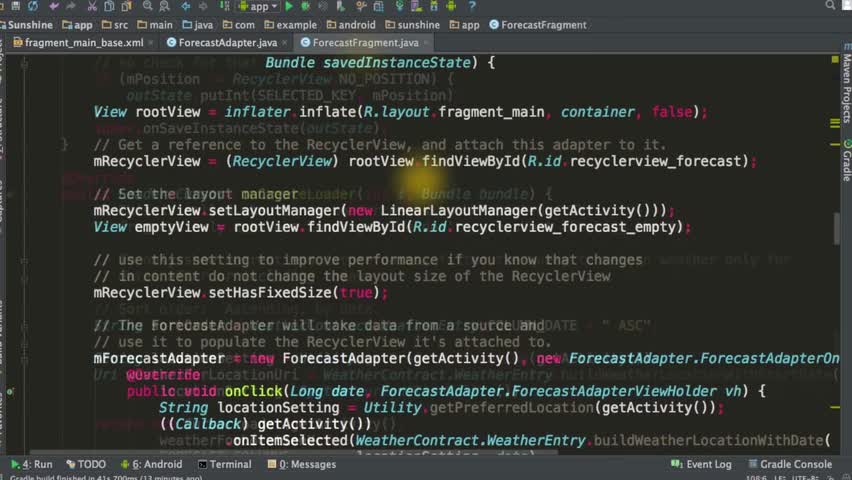Open the Gradle Console panel
Image resolution: width=852 pixels, height=480 pixels.
790,464
